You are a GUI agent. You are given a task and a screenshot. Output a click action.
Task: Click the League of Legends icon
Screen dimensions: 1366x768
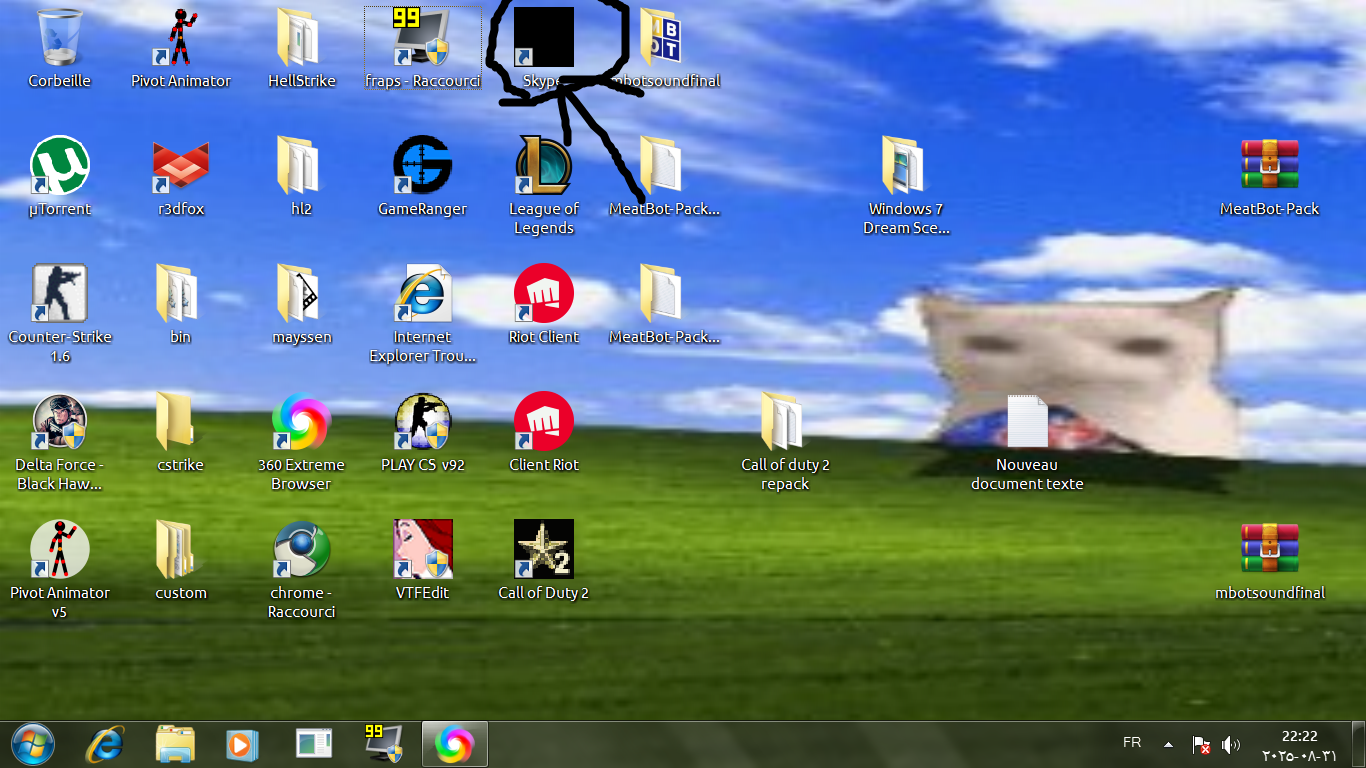point(543,166)
